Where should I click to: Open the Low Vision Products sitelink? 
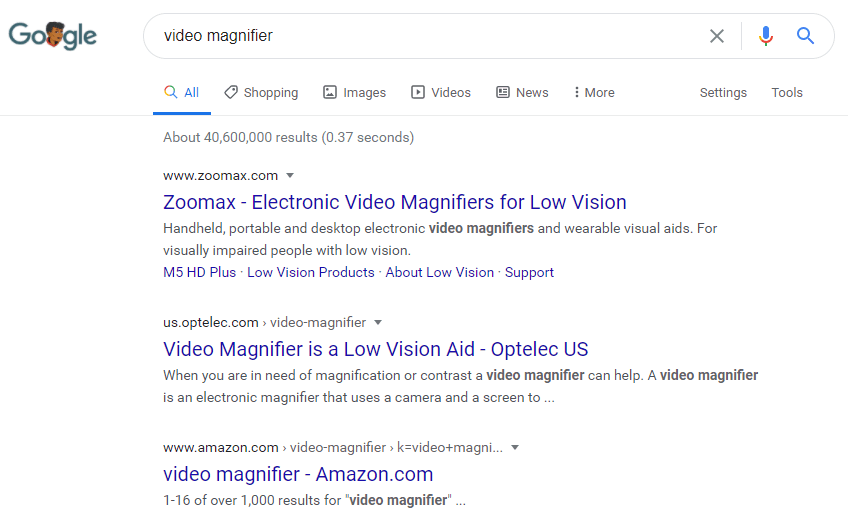click(x=310, y=272)
